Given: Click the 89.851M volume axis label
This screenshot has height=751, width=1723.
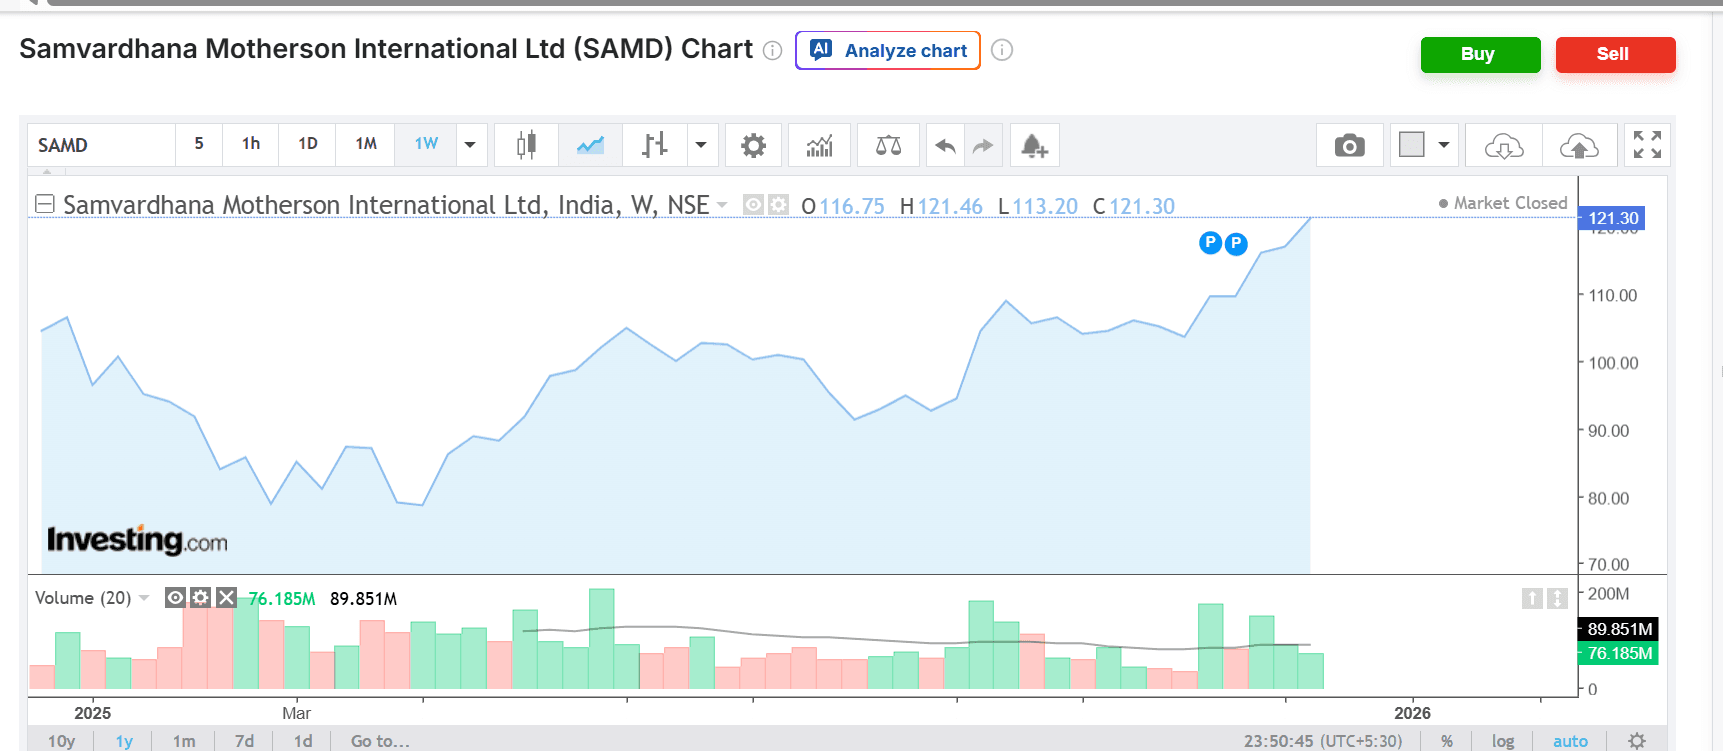Looking at the screenshot, I should [1619, 629].
